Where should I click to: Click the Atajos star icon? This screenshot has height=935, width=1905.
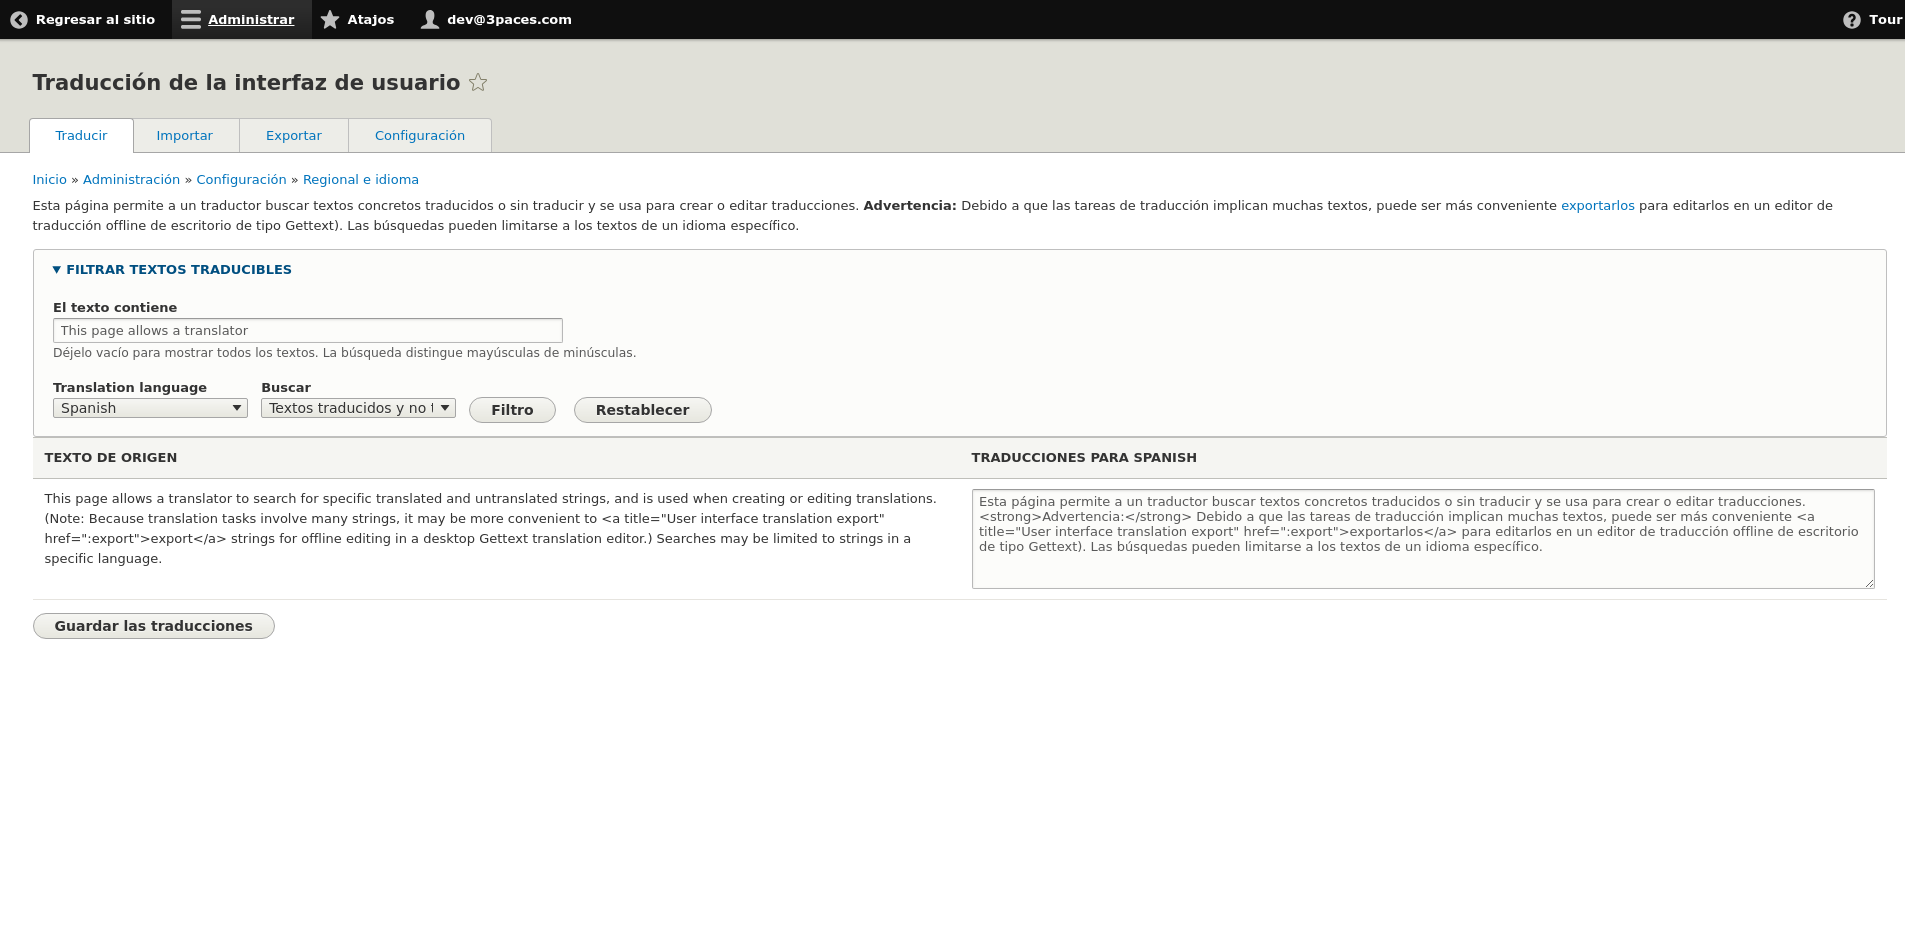tap(330, 19)
